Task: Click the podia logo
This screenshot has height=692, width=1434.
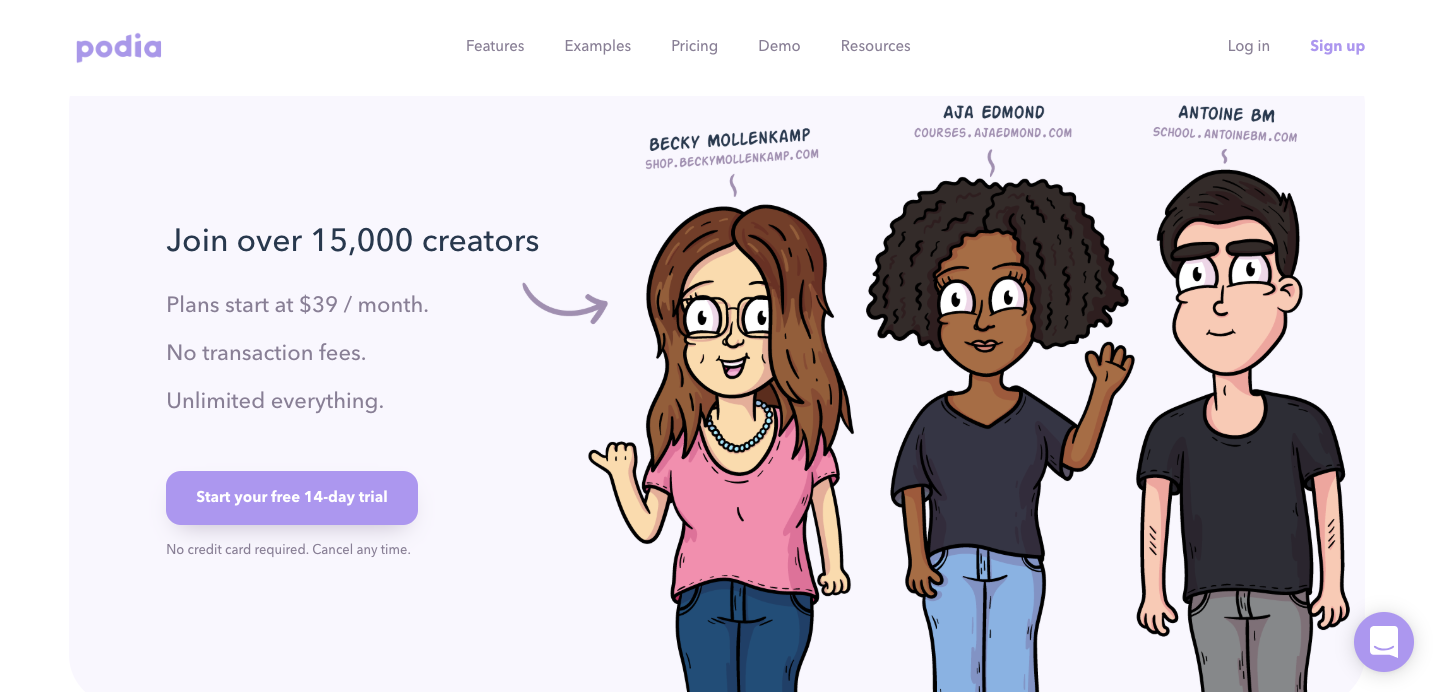Action: coord(119,47)
